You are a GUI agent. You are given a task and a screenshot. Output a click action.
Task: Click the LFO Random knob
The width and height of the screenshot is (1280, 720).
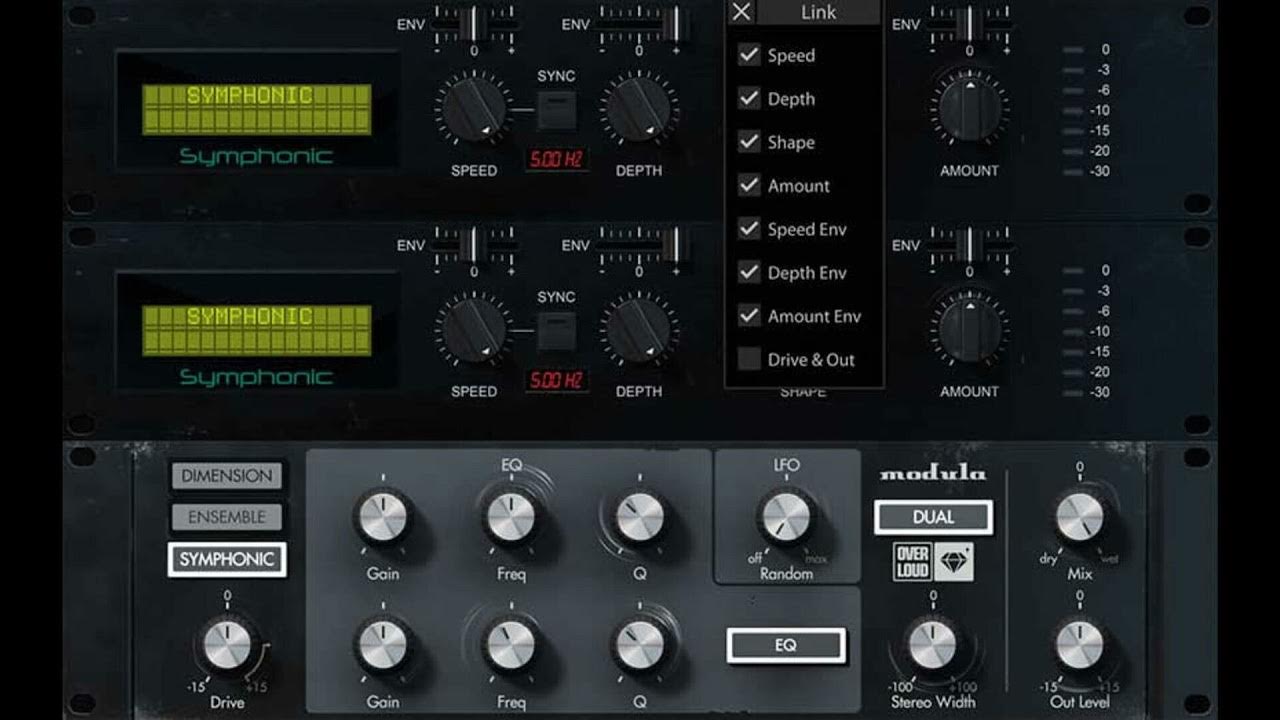click(787, 517)
